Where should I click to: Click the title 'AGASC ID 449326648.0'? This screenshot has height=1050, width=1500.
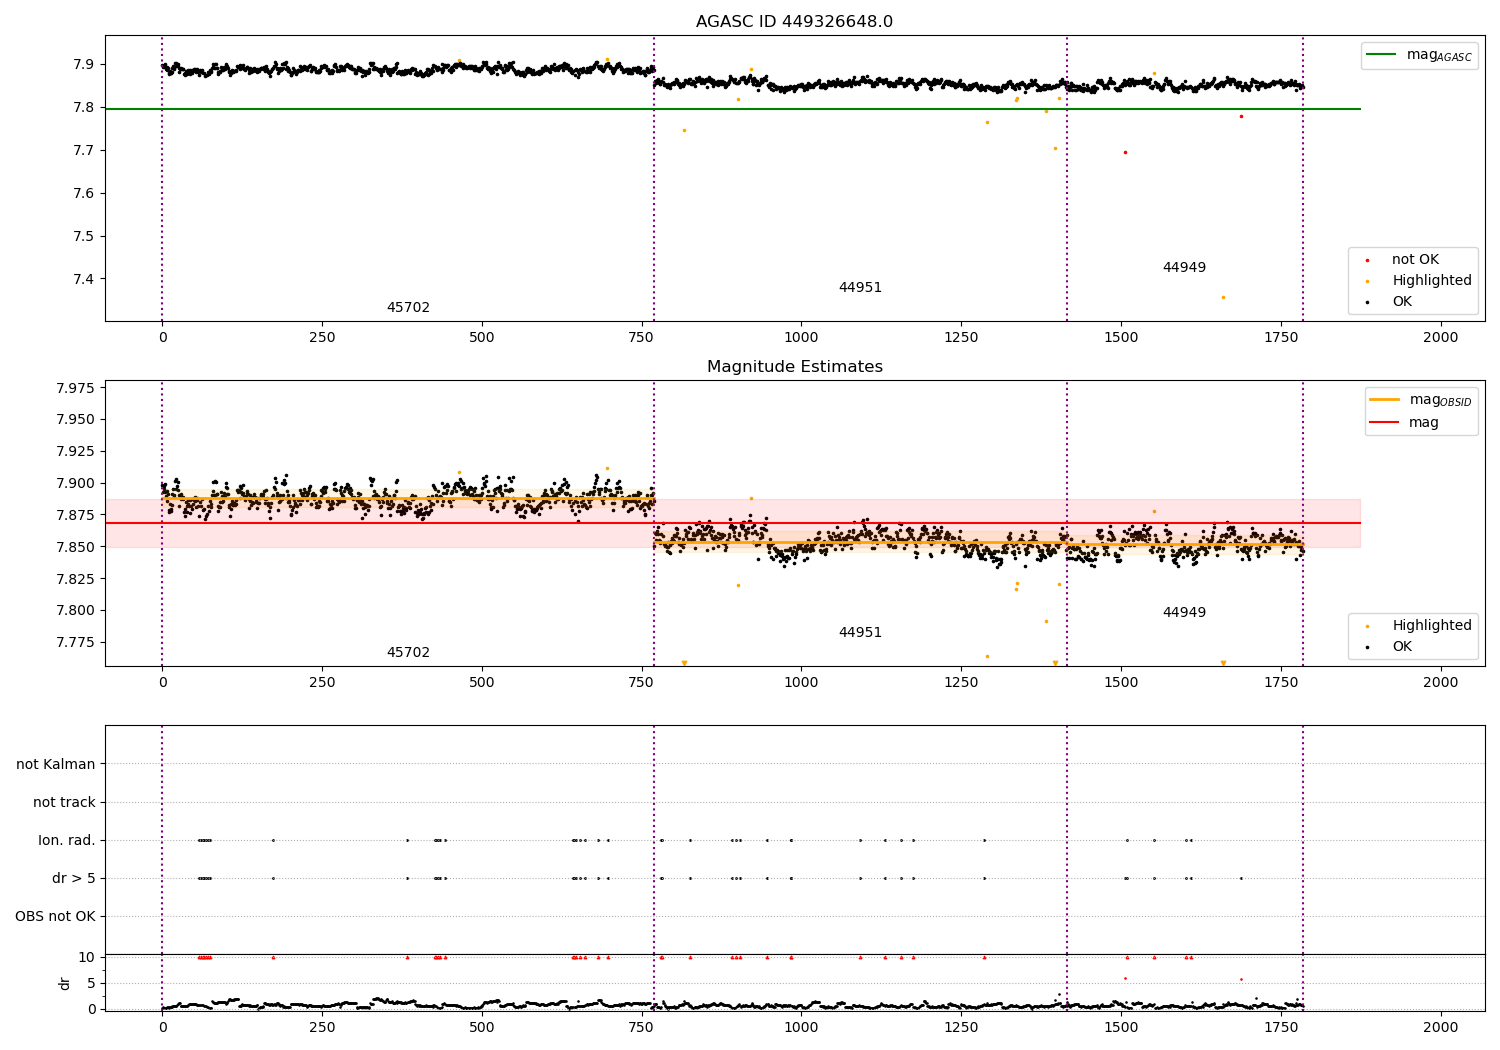click(794, 22)
